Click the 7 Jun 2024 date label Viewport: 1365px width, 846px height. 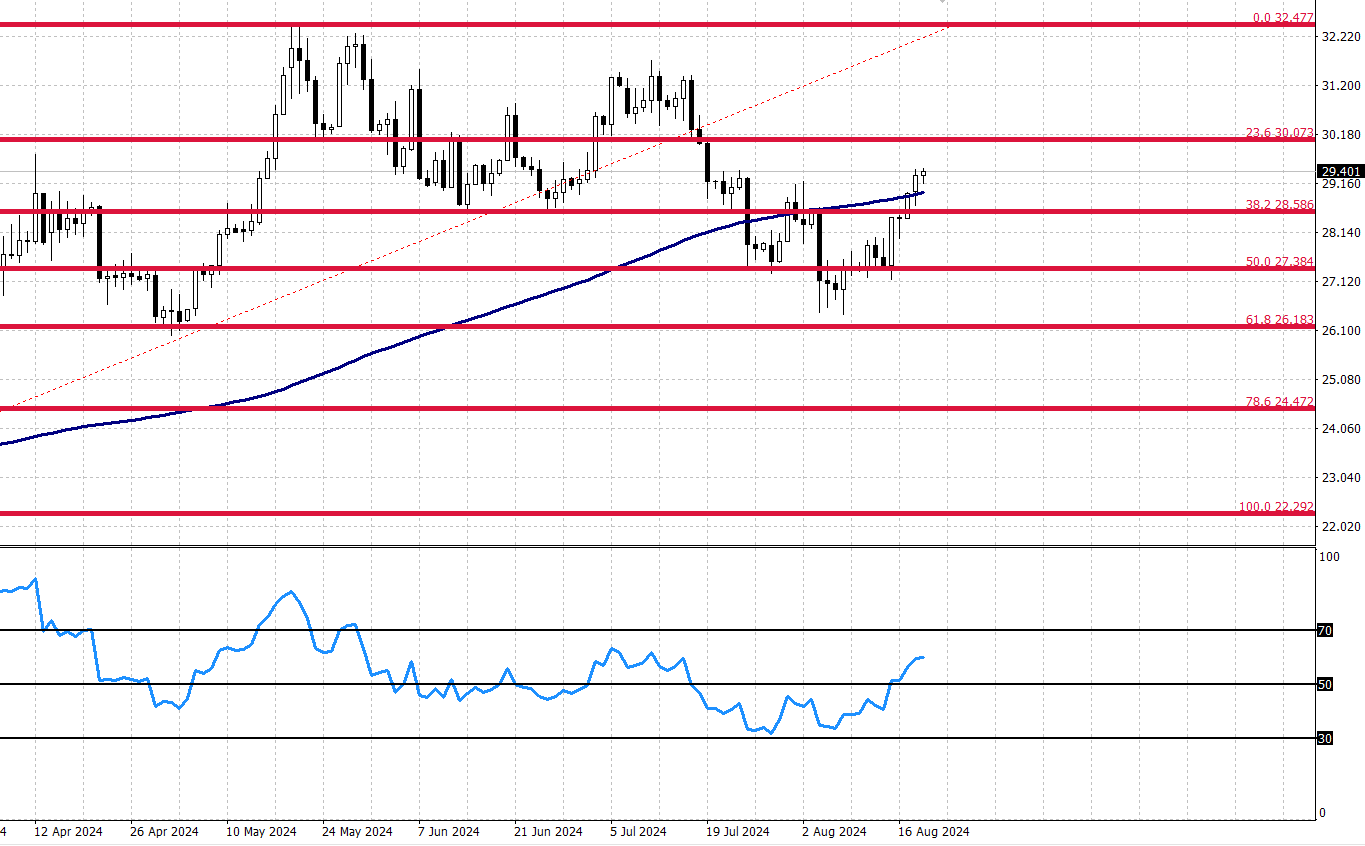pyautogui.click(x=449, y=832)
